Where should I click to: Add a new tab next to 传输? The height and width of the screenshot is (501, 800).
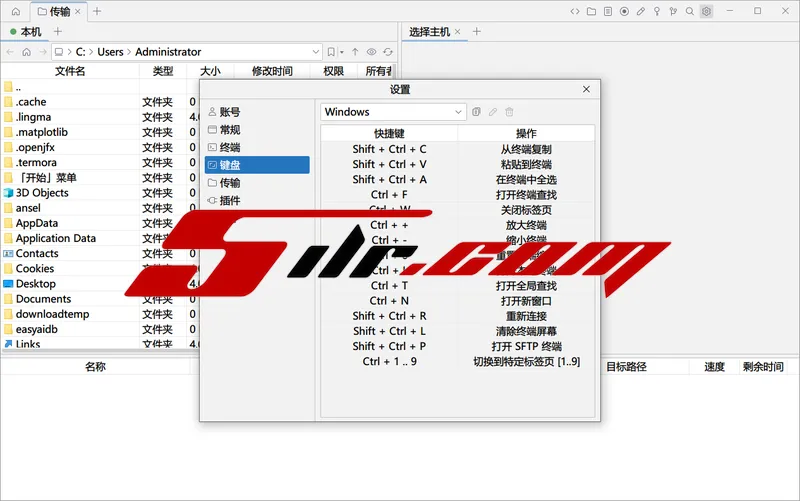[97, 11]
